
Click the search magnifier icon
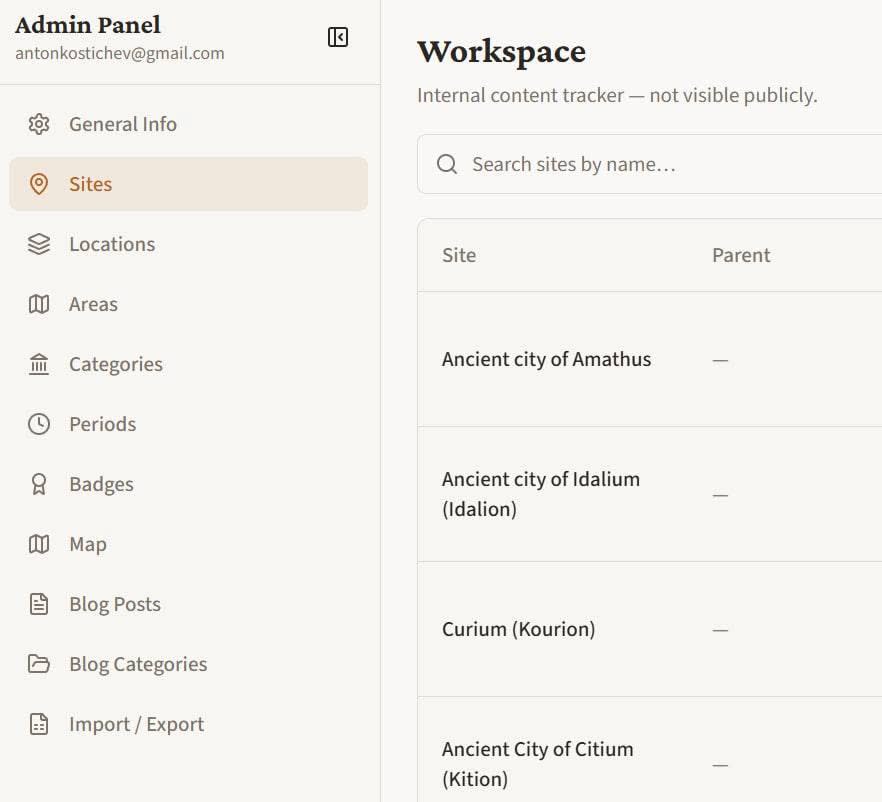click(x=447, y=164)
